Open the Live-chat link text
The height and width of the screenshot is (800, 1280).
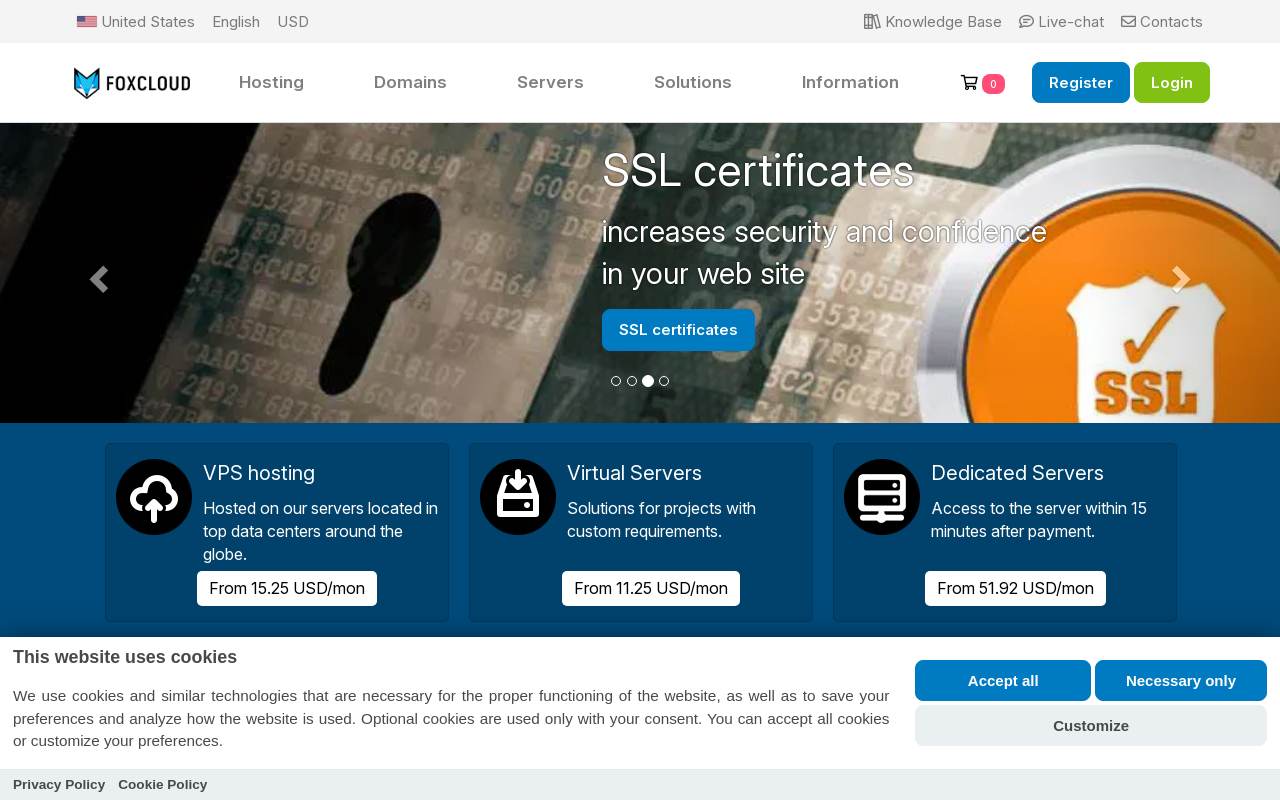point(1071,22)
